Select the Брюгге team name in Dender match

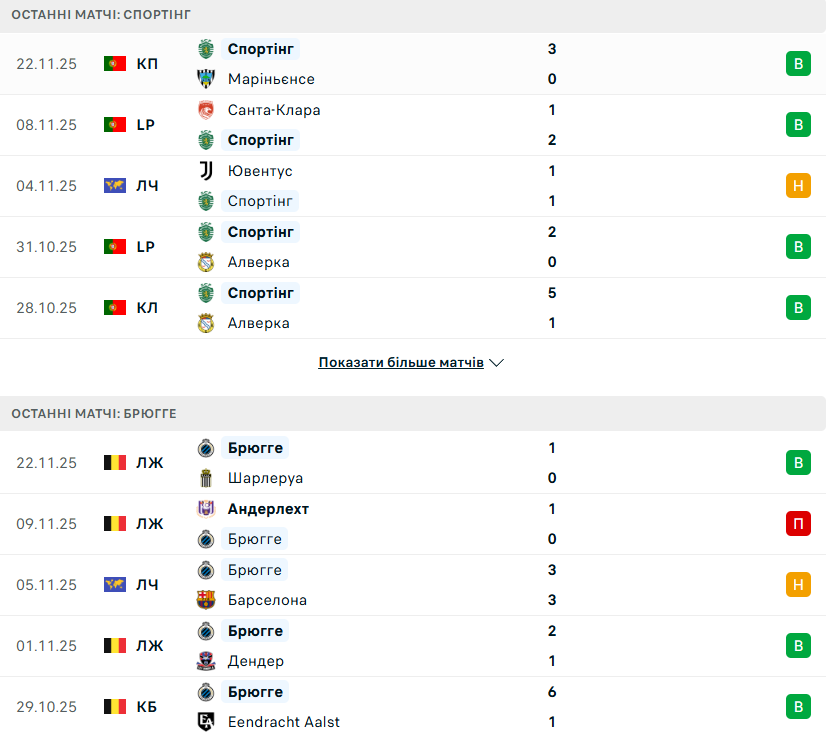click(x=255, y=631)
